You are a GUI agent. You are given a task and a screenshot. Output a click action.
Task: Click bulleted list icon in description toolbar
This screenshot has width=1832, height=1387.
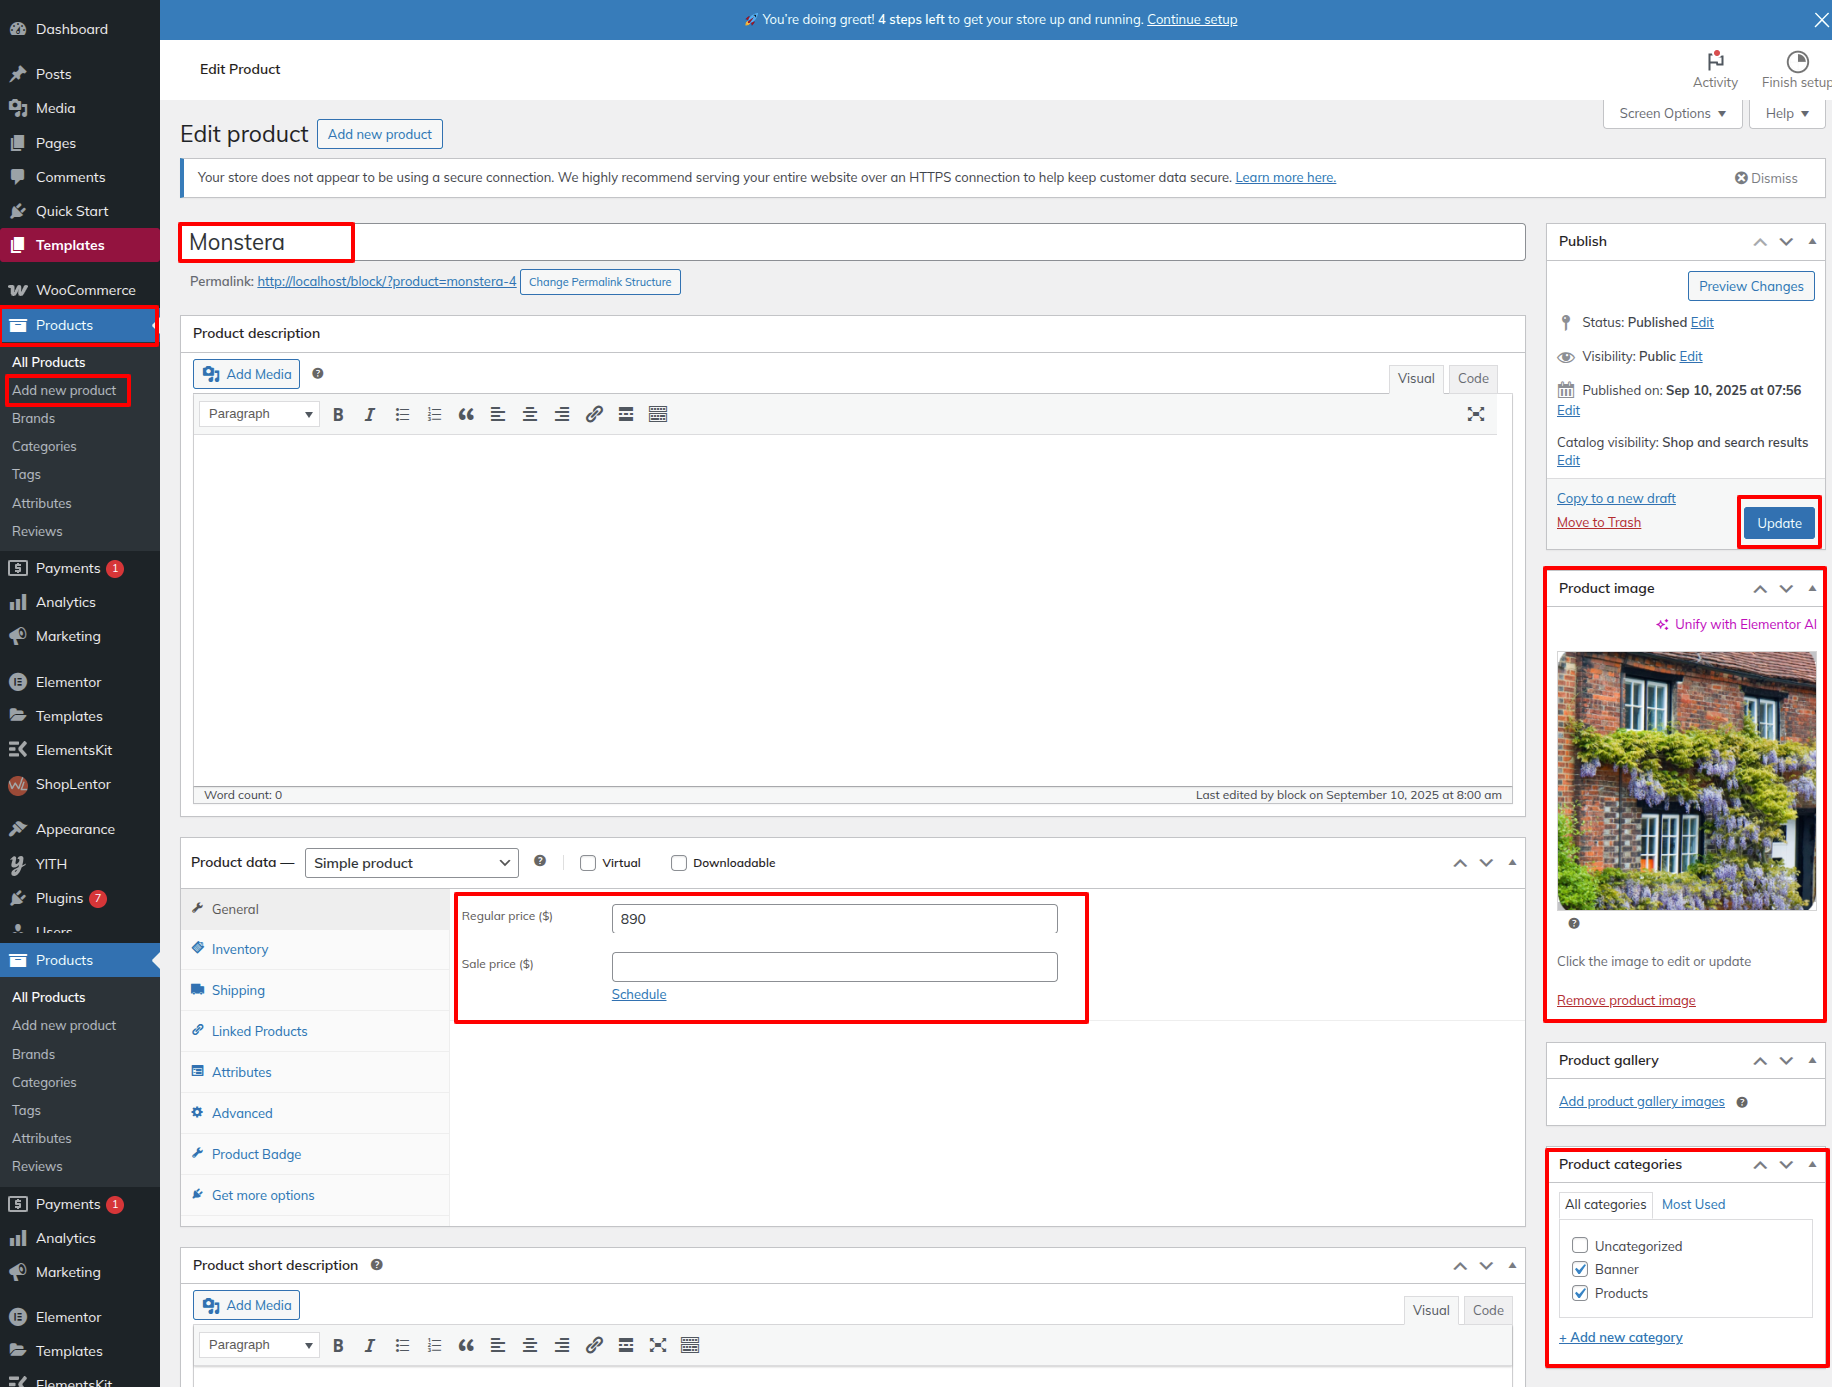point(402,414)
